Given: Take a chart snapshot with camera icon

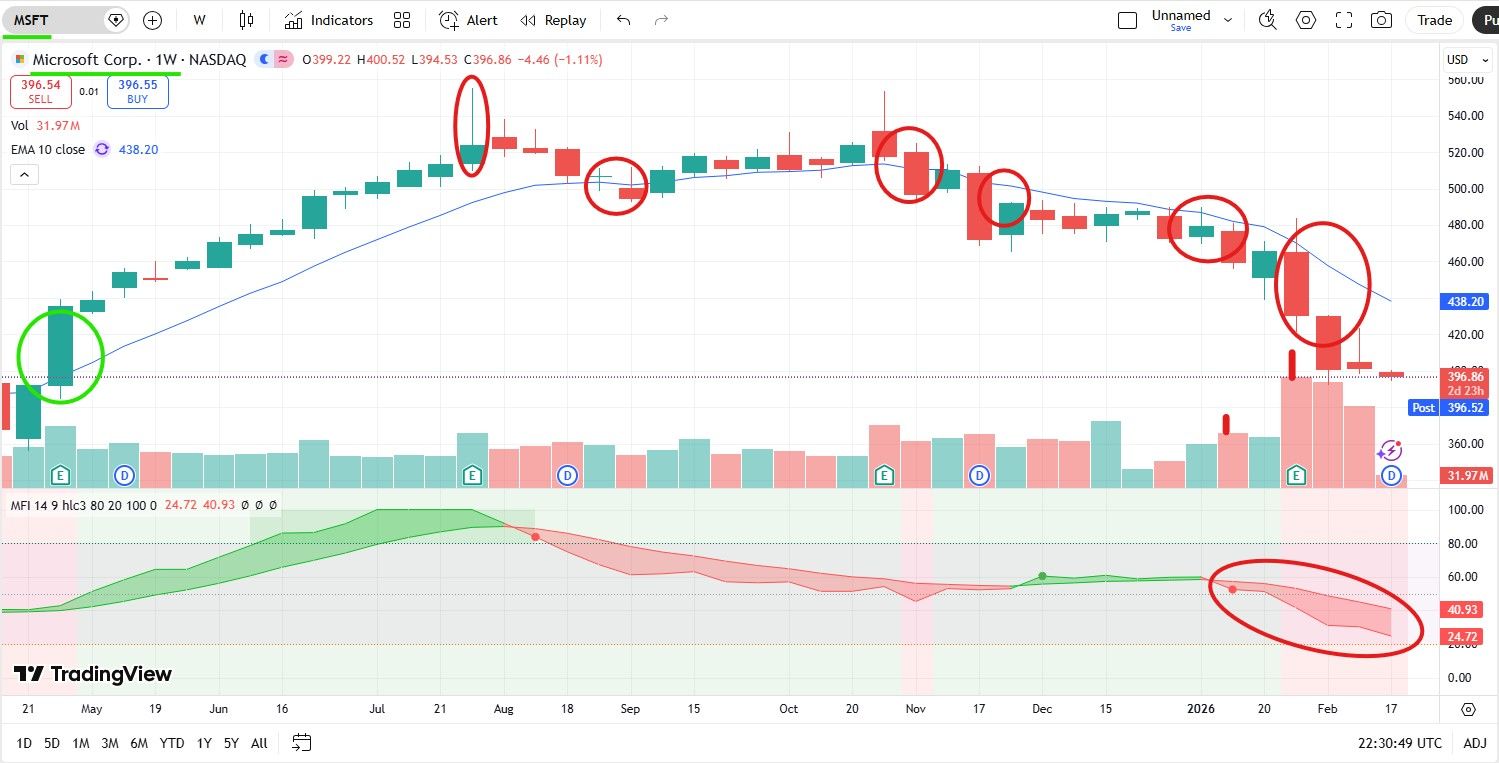Looking at the screenshot, I should tap(1381, 20).
